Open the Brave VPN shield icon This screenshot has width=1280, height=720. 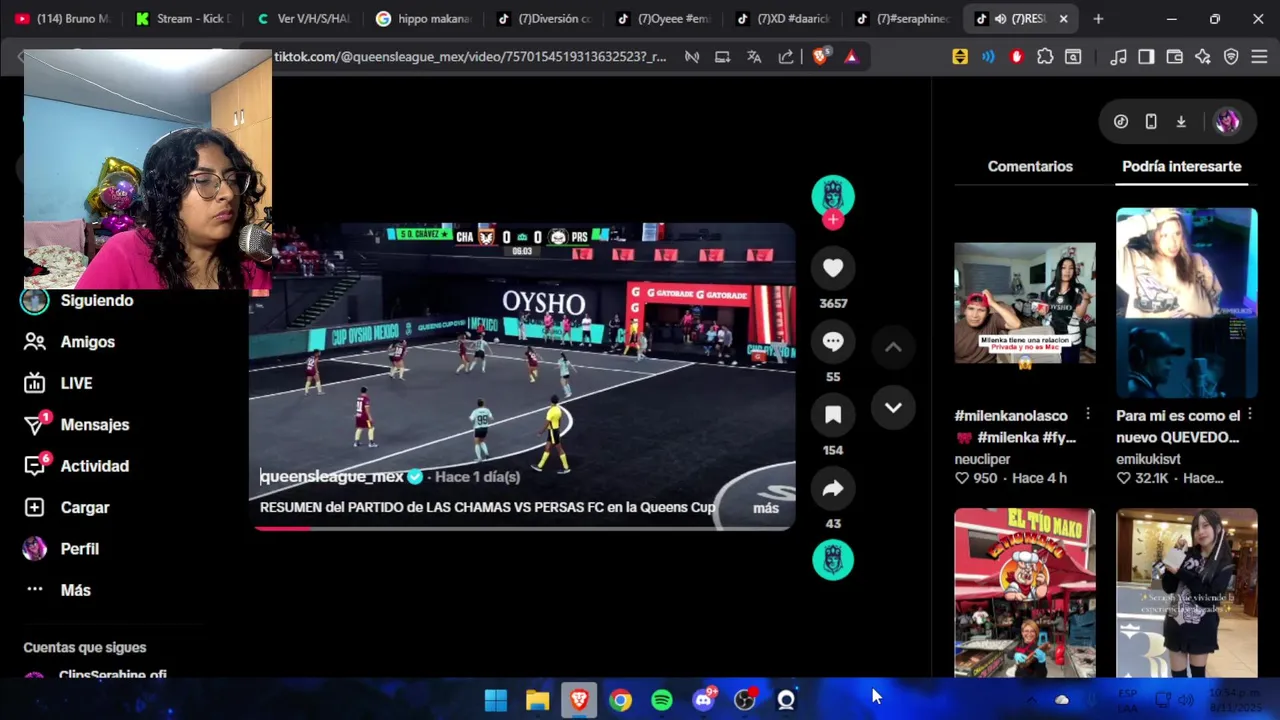(x=1231, y=57)
